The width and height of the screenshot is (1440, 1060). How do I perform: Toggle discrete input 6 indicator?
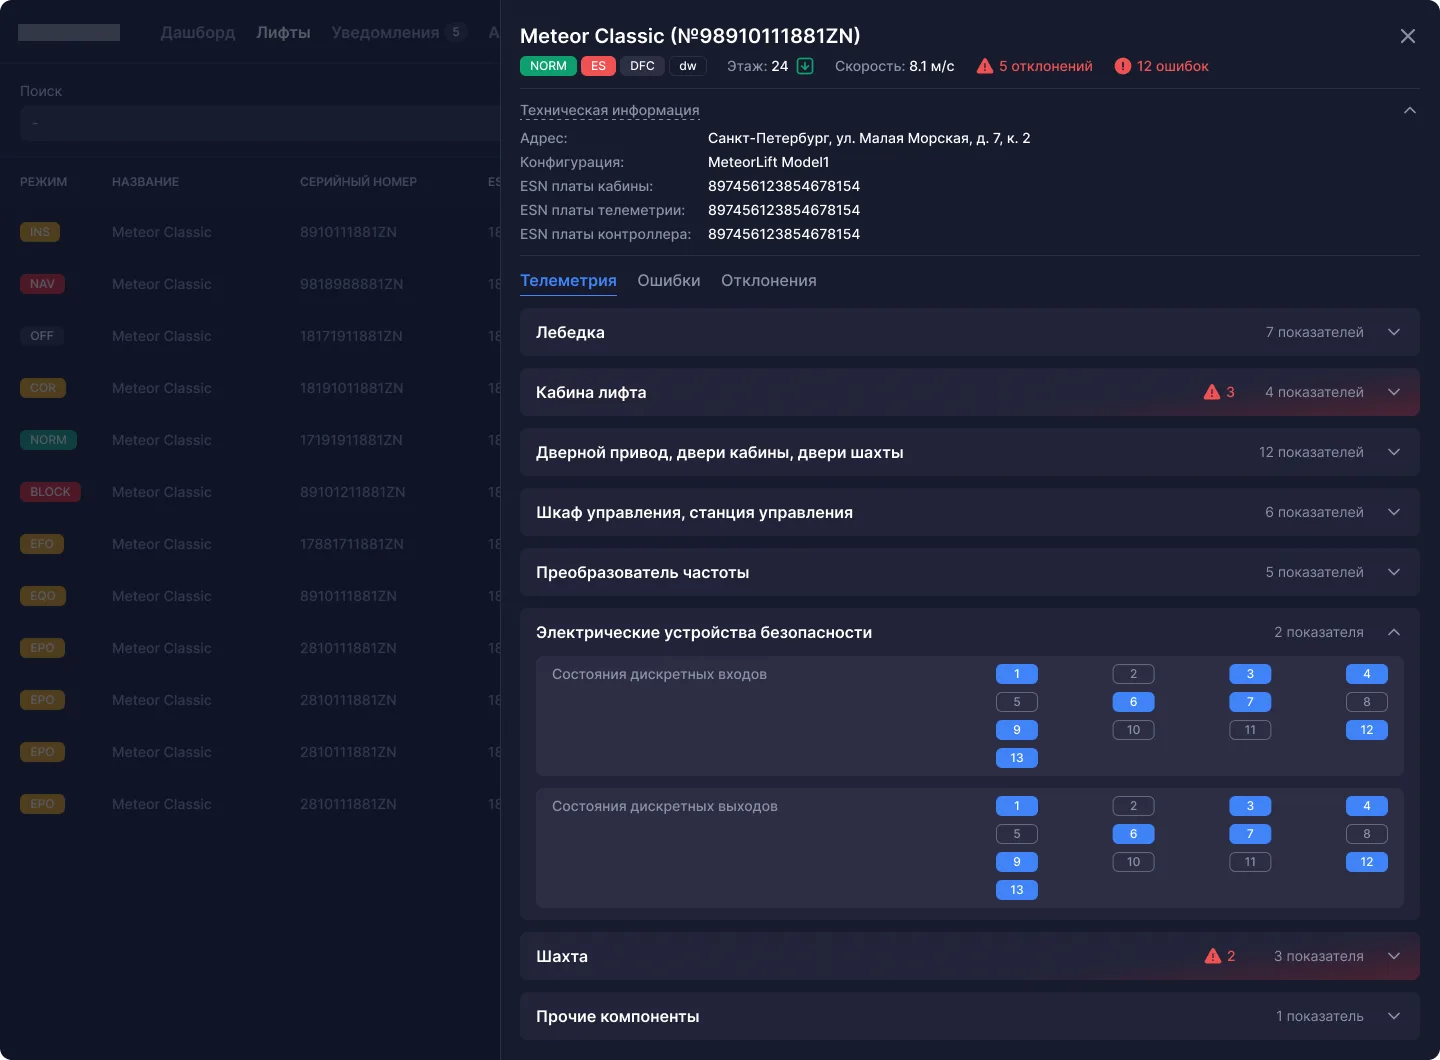click(x=1134, y=702)
